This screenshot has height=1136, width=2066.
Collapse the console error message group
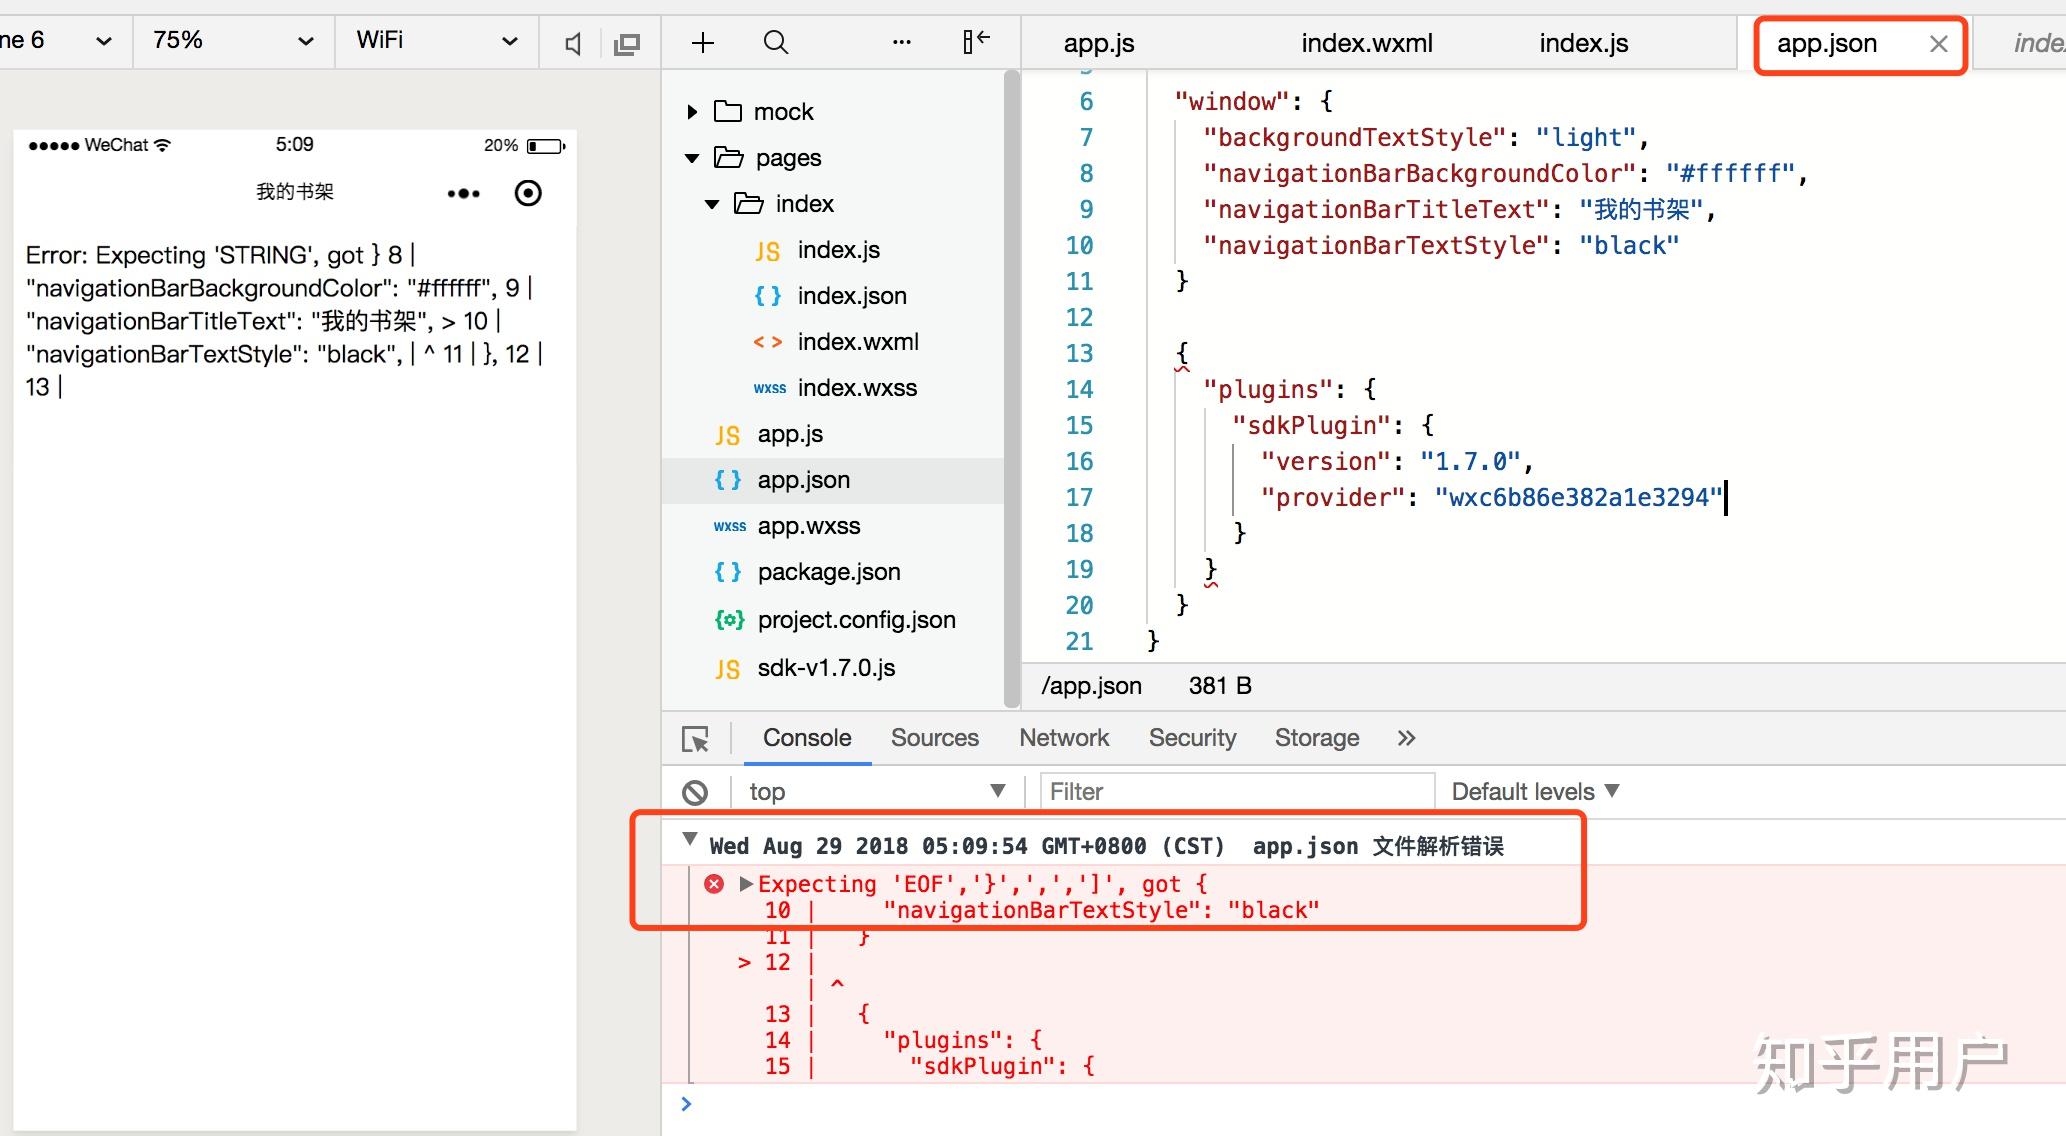[690, 840]
